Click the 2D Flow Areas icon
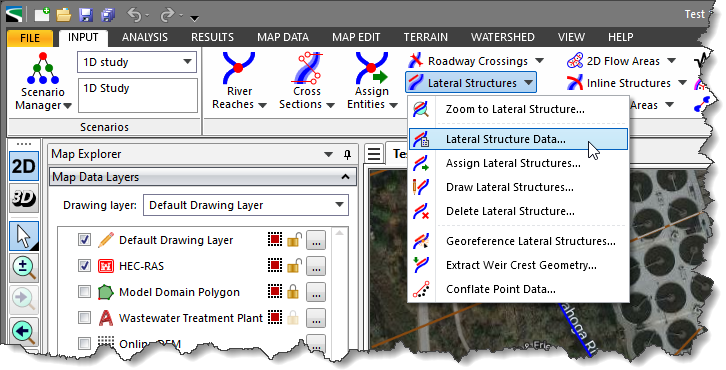Viewport: 726px width, 370px height. (575, 61)
